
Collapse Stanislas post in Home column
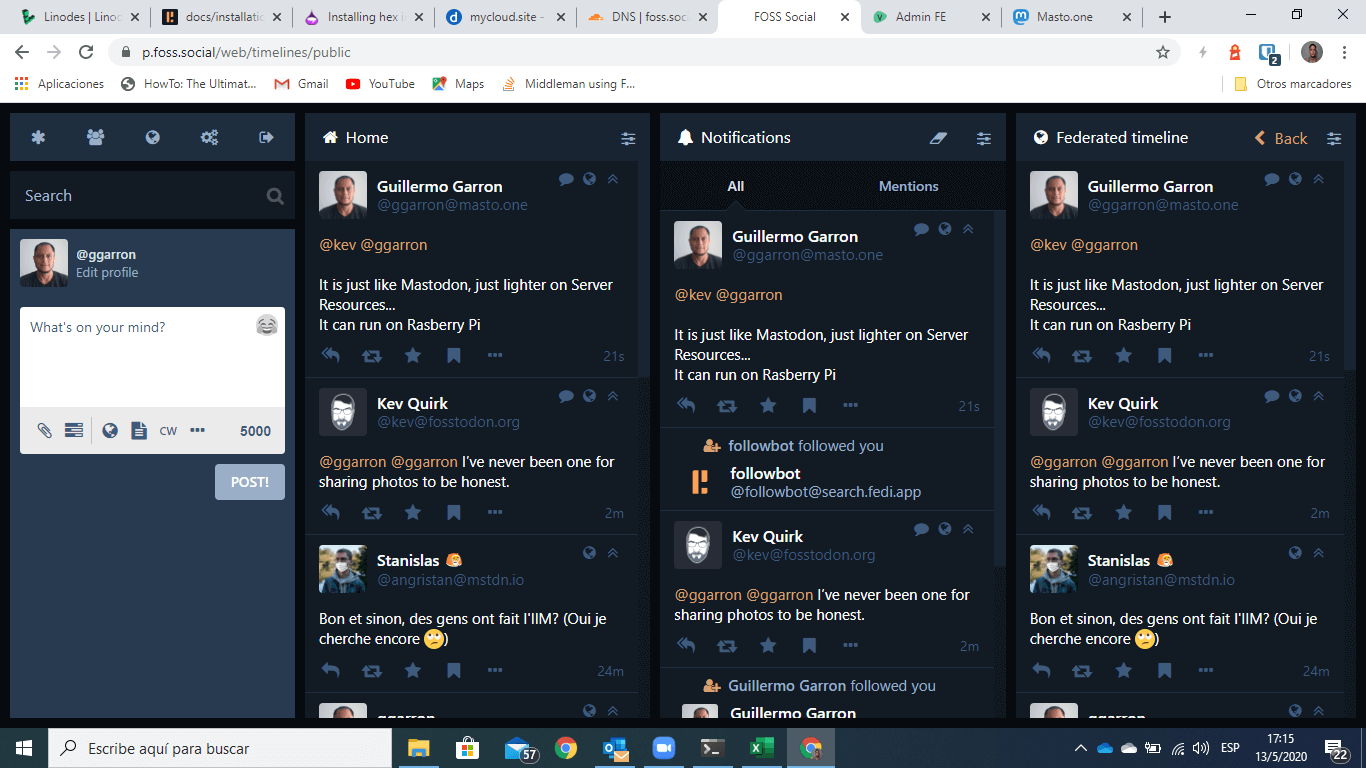pos(613,552)
